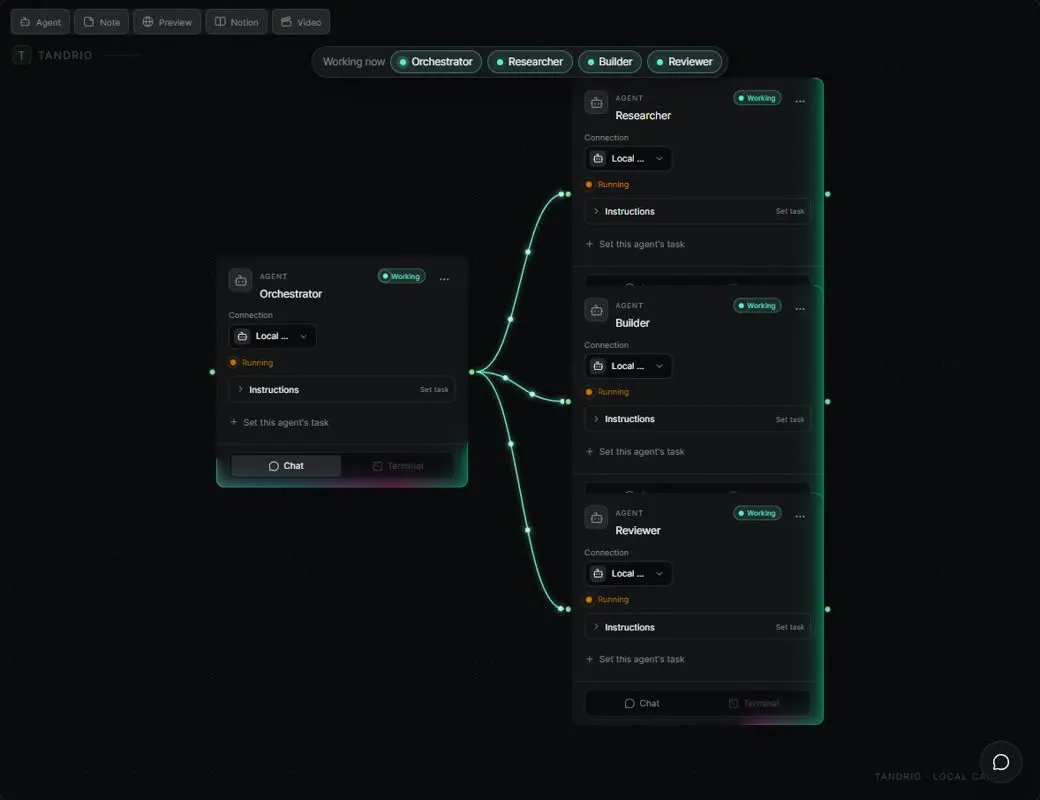The height and width of the screenshot is (800, 1040).
Task: Open Researcher's Local connection dropdown
Action: coord(628,159)
